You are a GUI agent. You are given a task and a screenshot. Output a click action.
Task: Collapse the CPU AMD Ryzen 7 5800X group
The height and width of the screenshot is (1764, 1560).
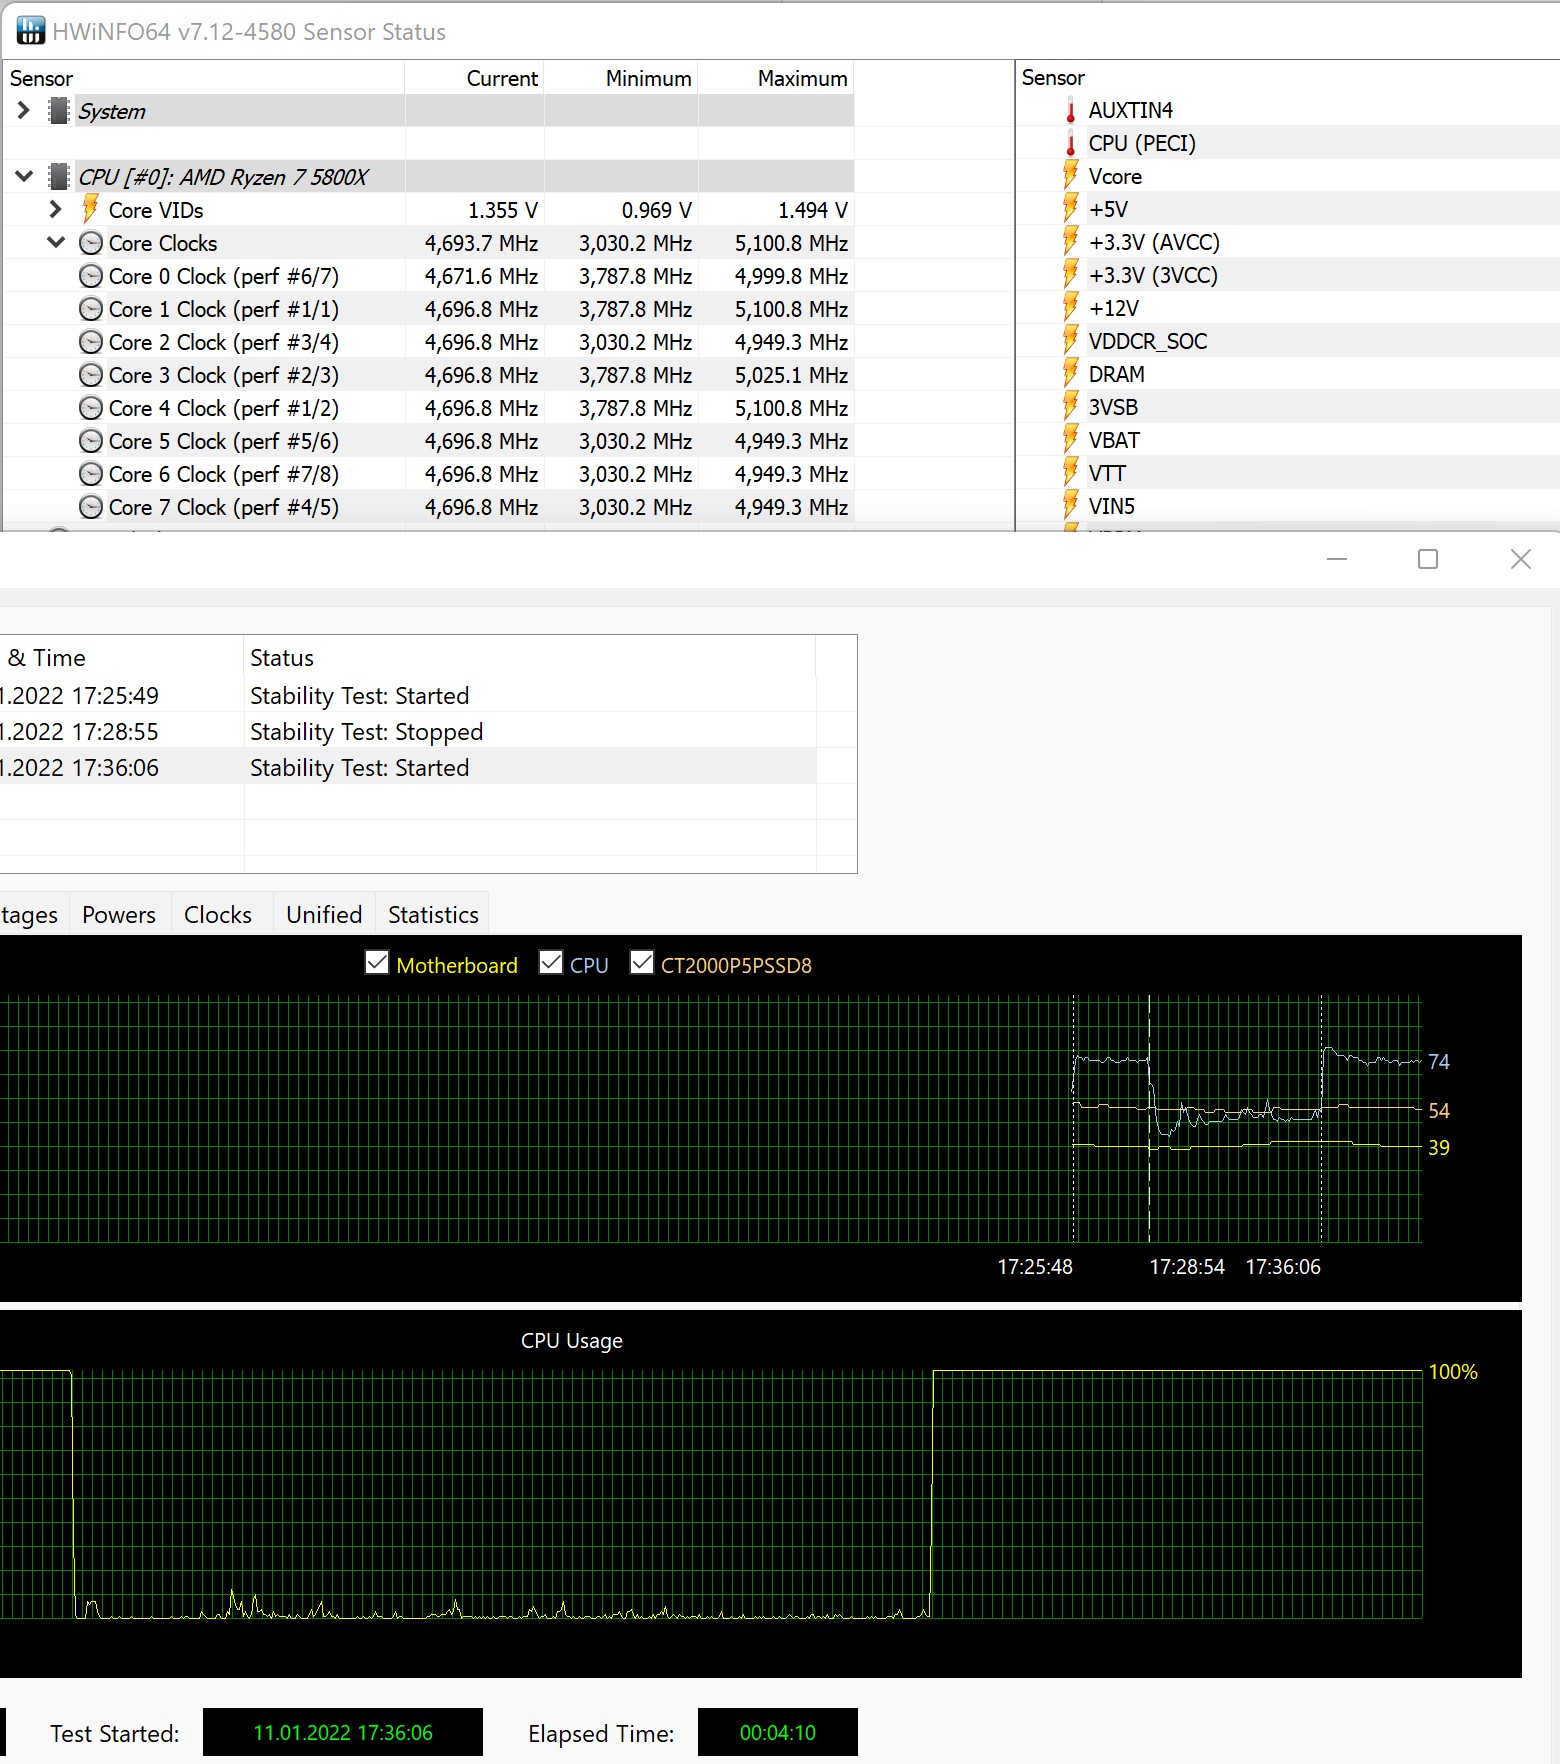tap(24, 177)
